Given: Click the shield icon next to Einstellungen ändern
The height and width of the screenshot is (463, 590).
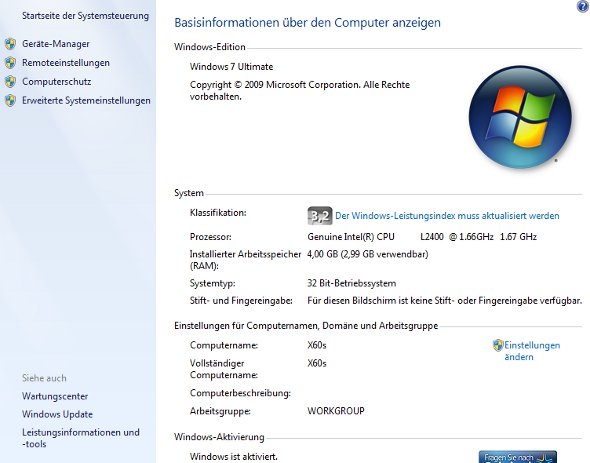Looking at the screenshot, I should tap(498, 345).
